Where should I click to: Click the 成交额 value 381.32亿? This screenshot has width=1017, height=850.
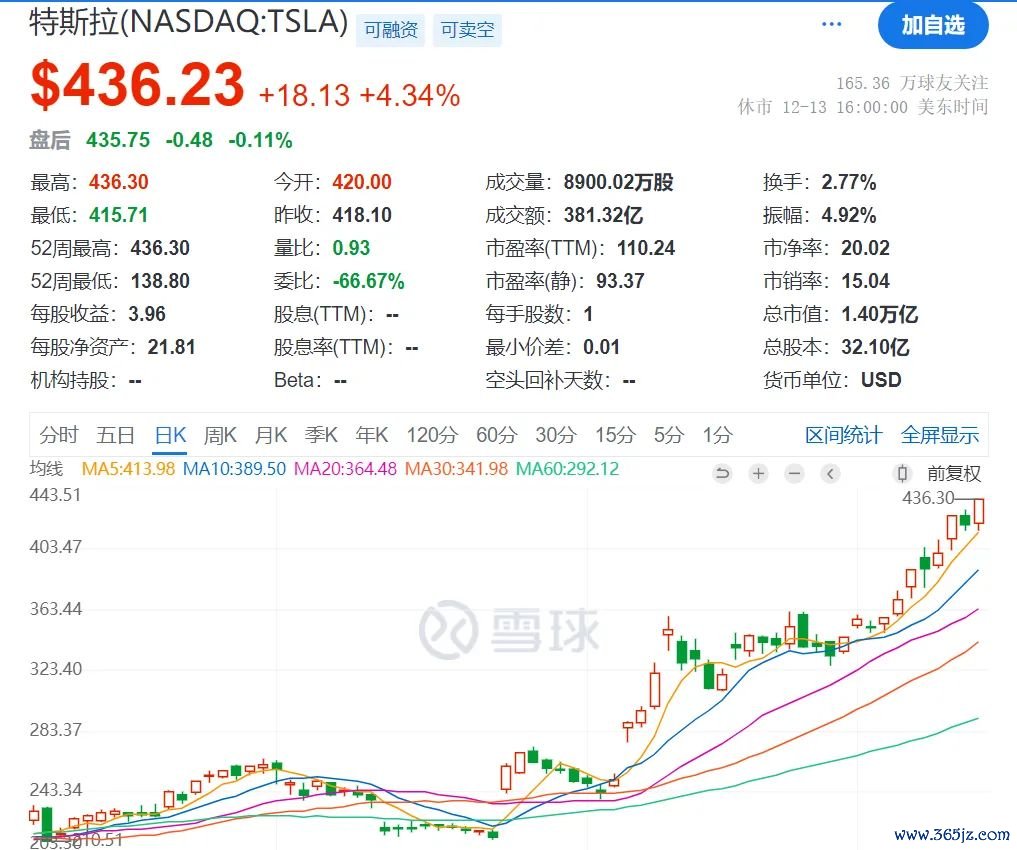(x=603, y=215)
